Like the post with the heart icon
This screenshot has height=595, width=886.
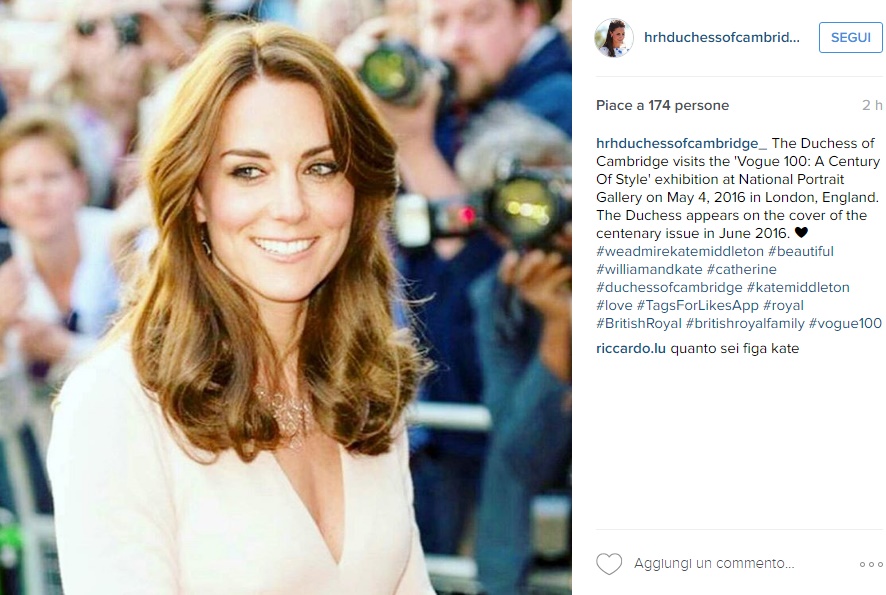coord(609,563)
